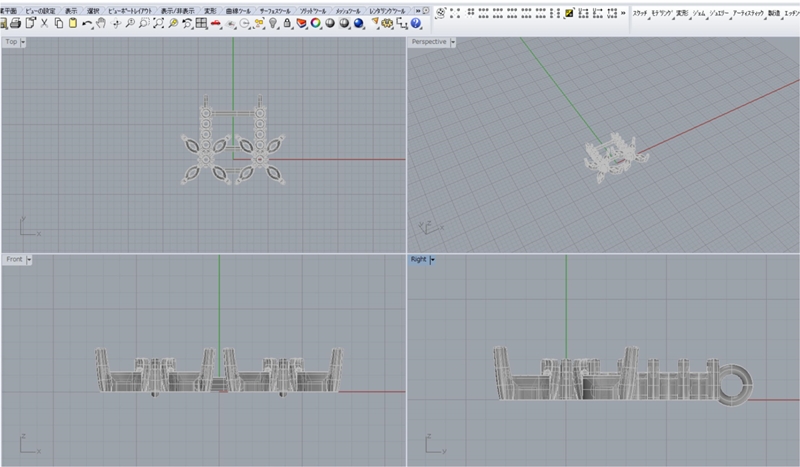Click the Zoom extents icon

click(x=159, y=23)
